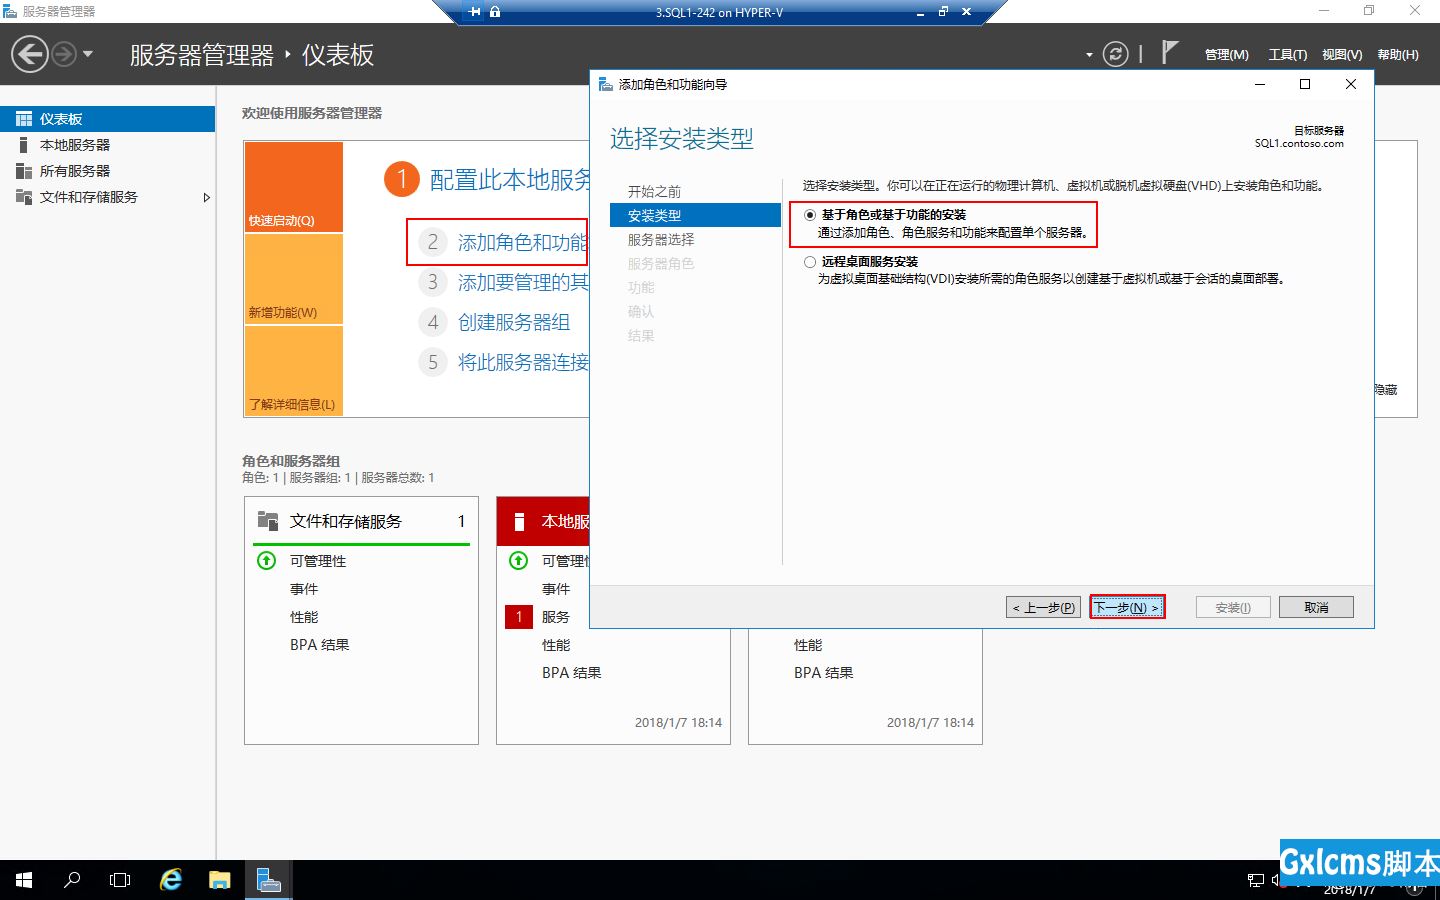Click the wizard title bar icon

pos(605,84)
